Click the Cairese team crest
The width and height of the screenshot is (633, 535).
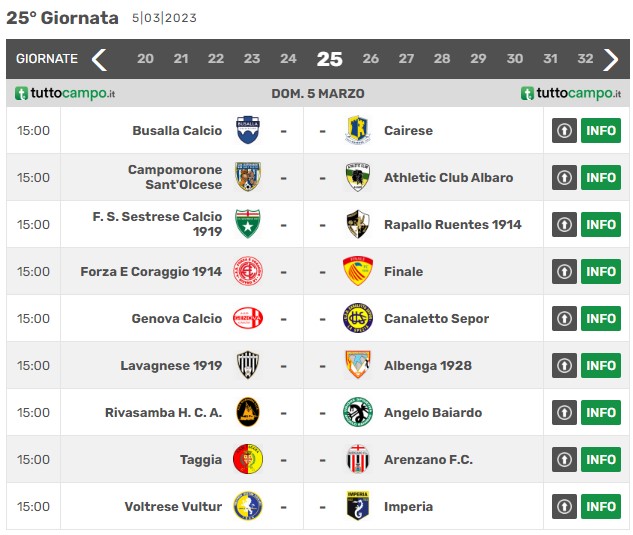click(x=358, y=130)
